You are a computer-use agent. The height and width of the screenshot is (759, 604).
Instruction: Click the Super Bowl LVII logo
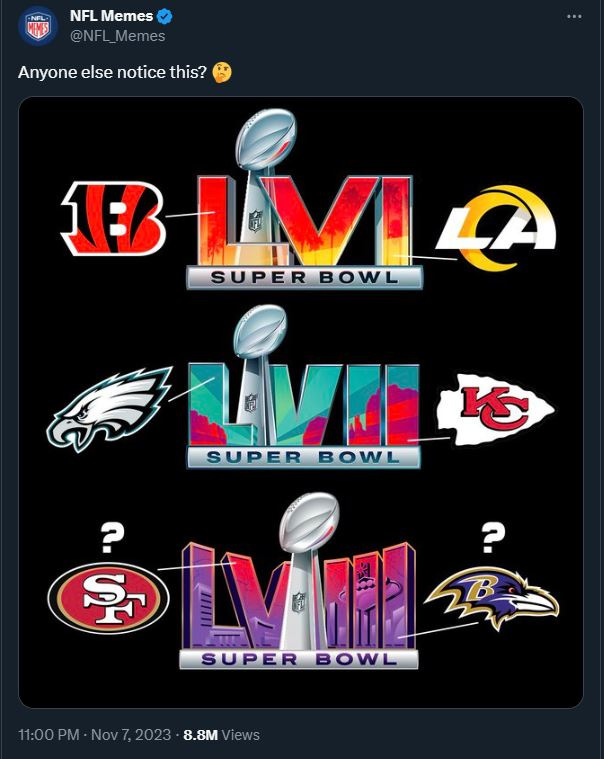[x=303, y=387]
